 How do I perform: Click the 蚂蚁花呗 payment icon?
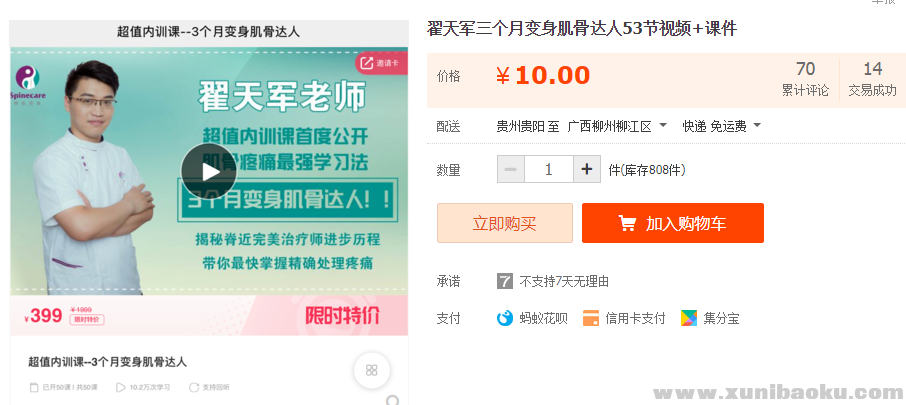tap(505, 318)
